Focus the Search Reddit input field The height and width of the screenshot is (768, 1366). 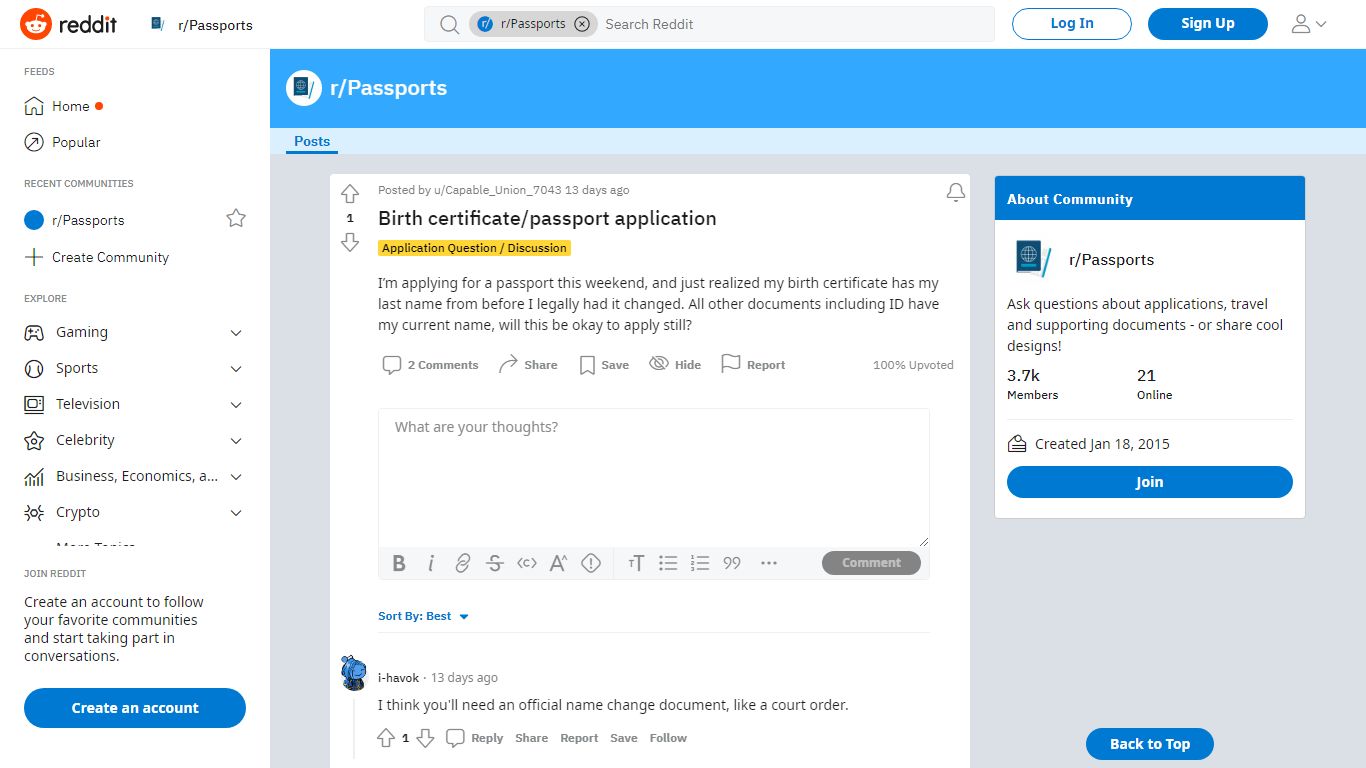[795, 24]
